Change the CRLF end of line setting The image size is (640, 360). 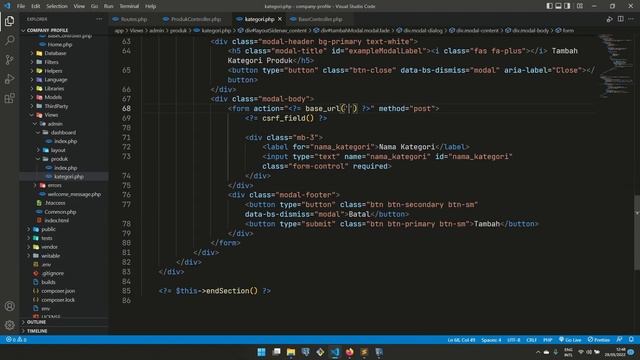coord(531,340)
